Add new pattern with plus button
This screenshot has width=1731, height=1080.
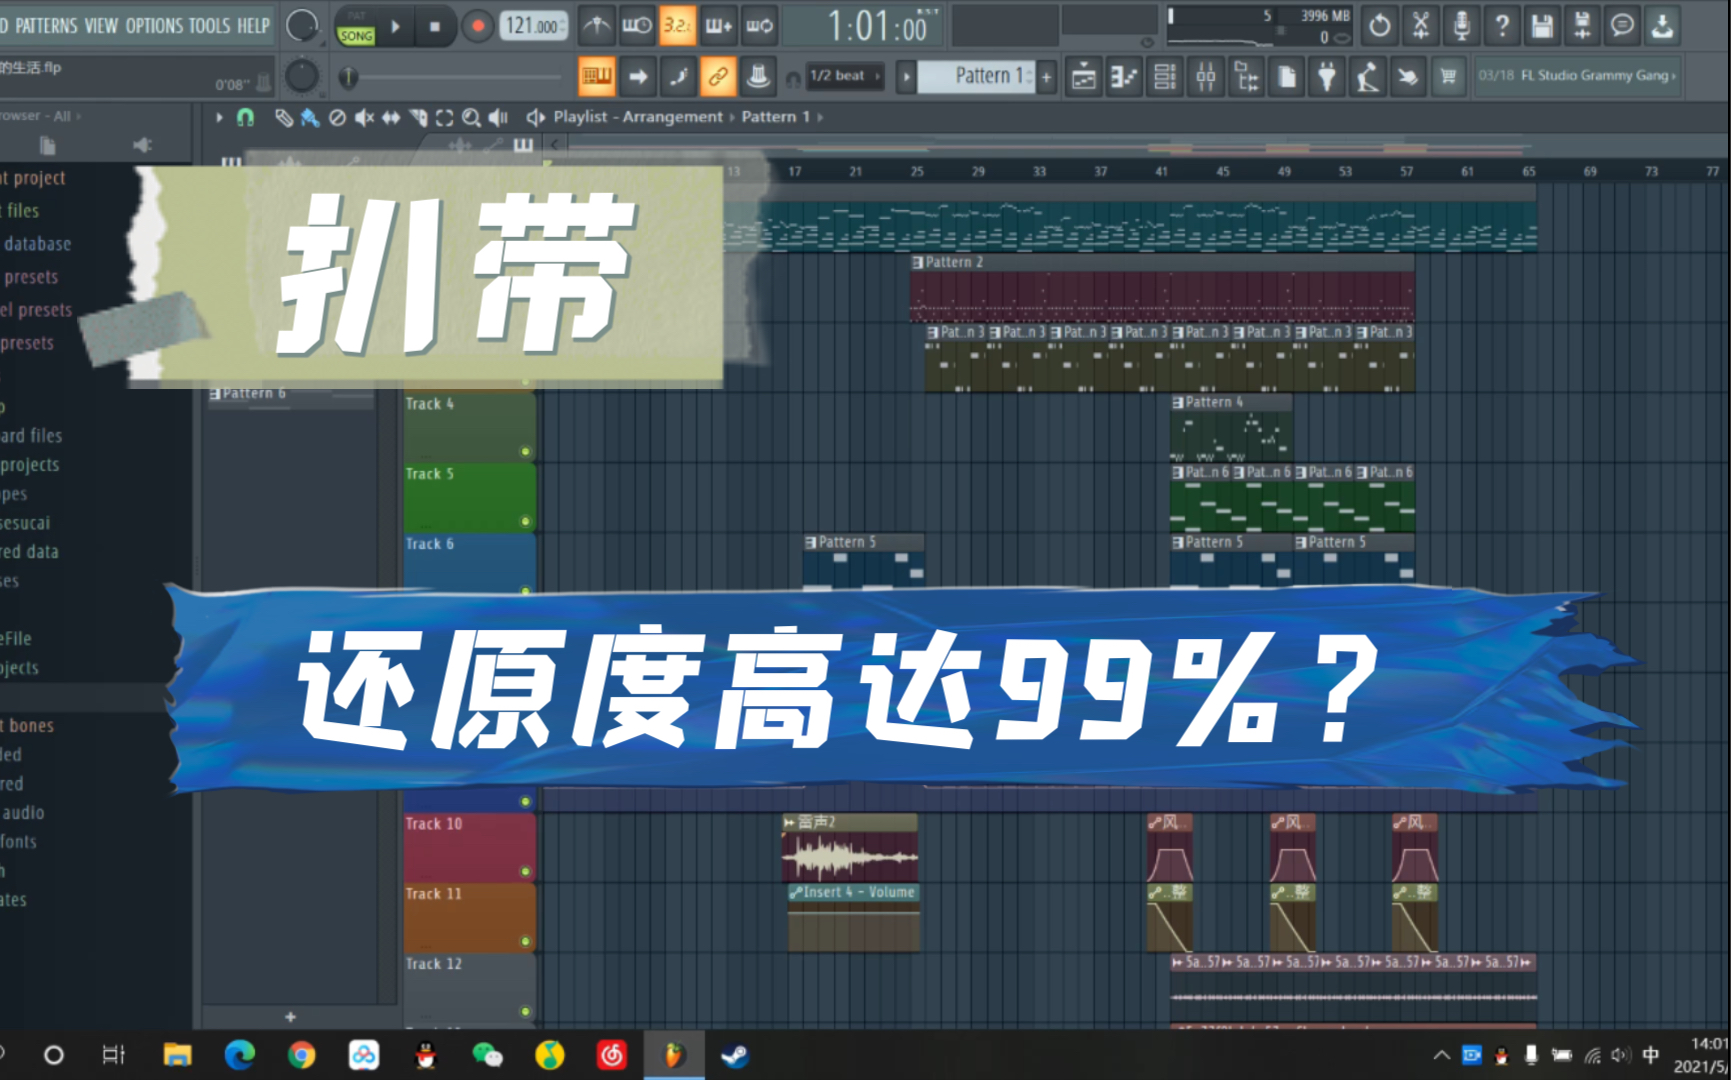tap(1047, 76)
